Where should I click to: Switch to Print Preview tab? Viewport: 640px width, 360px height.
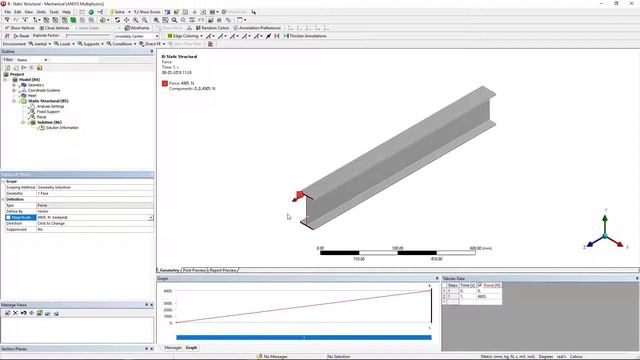(194, 270)
